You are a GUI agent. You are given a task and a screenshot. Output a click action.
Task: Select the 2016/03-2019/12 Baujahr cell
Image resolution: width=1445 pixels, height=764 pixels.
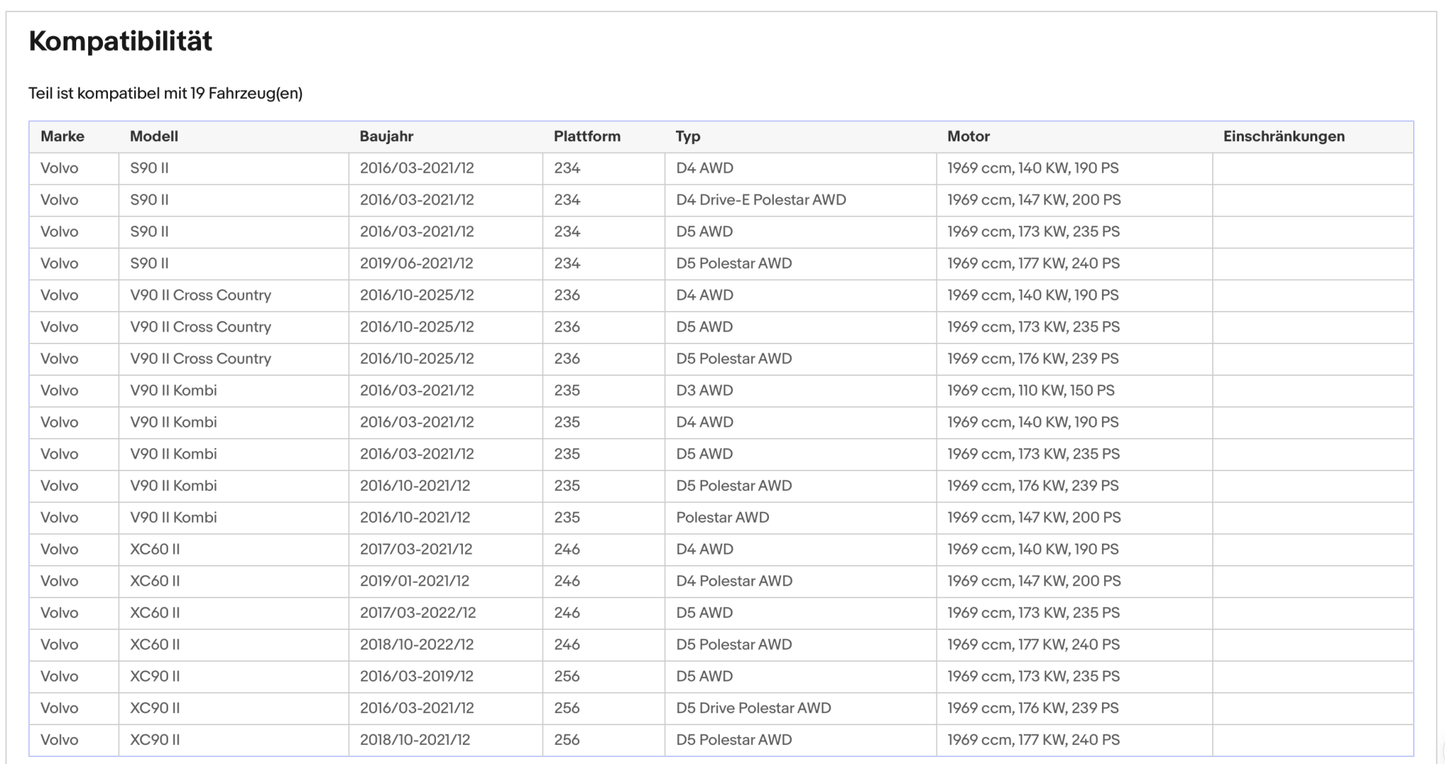coord(416,676)
